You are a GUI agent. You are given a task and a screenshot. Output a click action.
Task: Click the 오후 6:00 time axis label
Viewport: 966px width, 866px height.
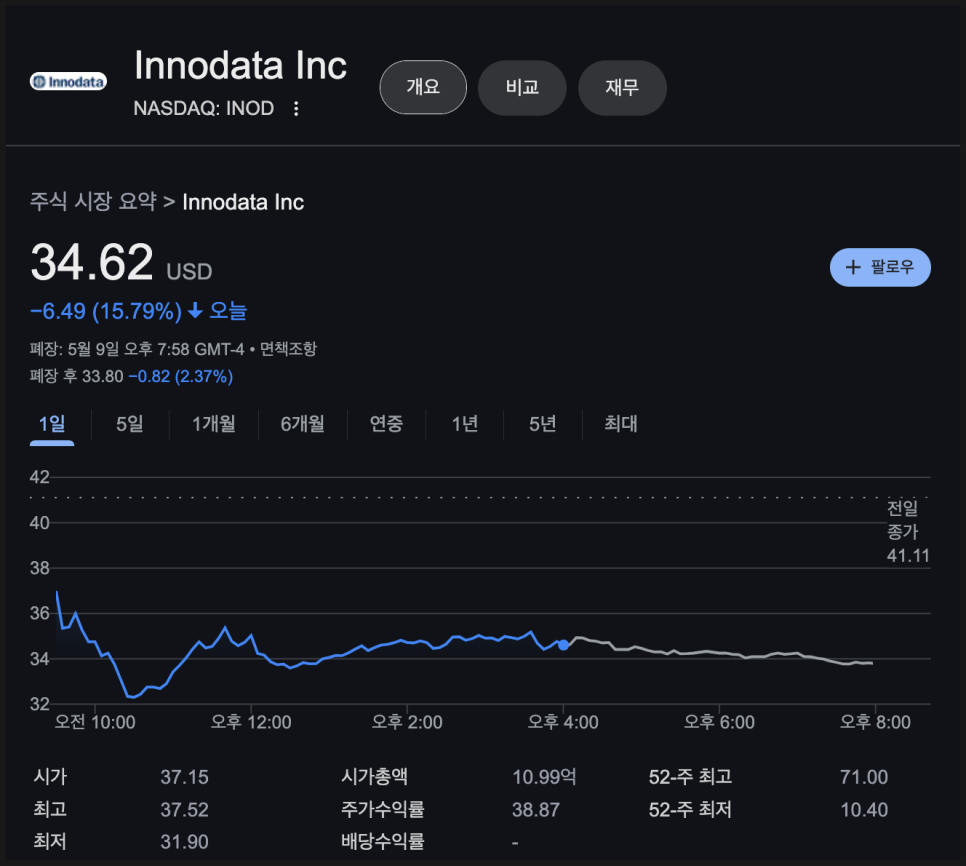[x=719, y=722]
